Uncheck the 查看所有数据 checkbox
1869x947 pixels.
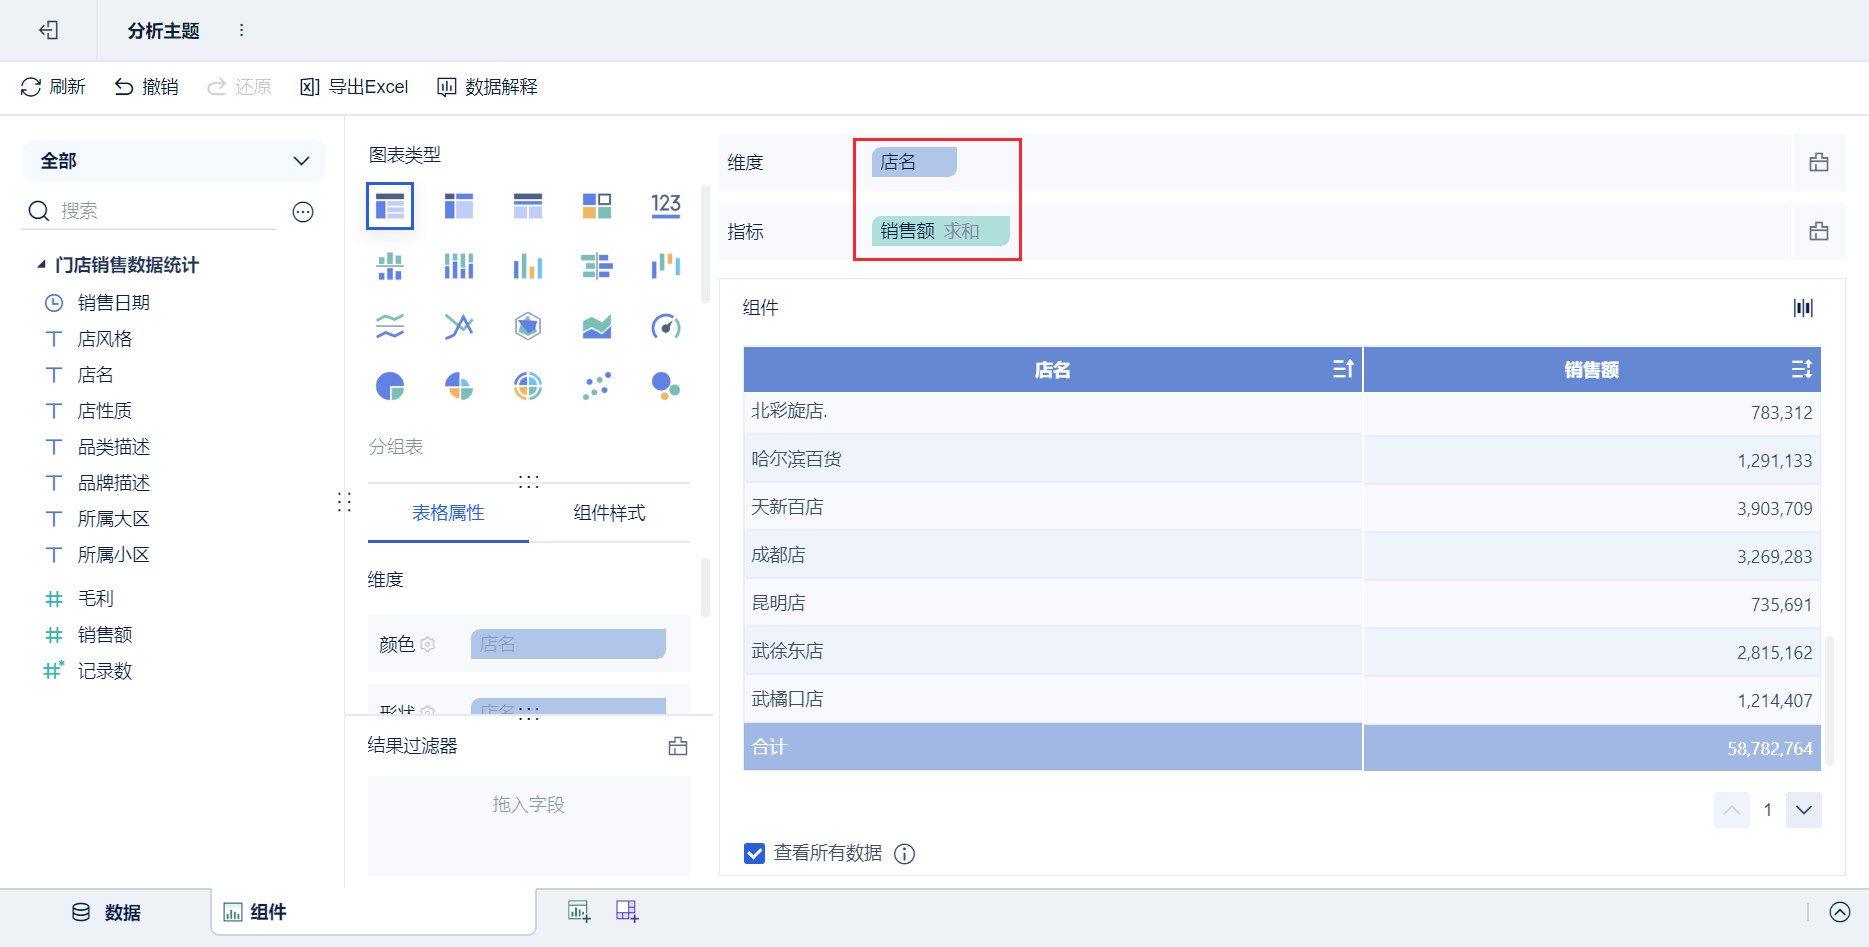click(x=755, y=853)
